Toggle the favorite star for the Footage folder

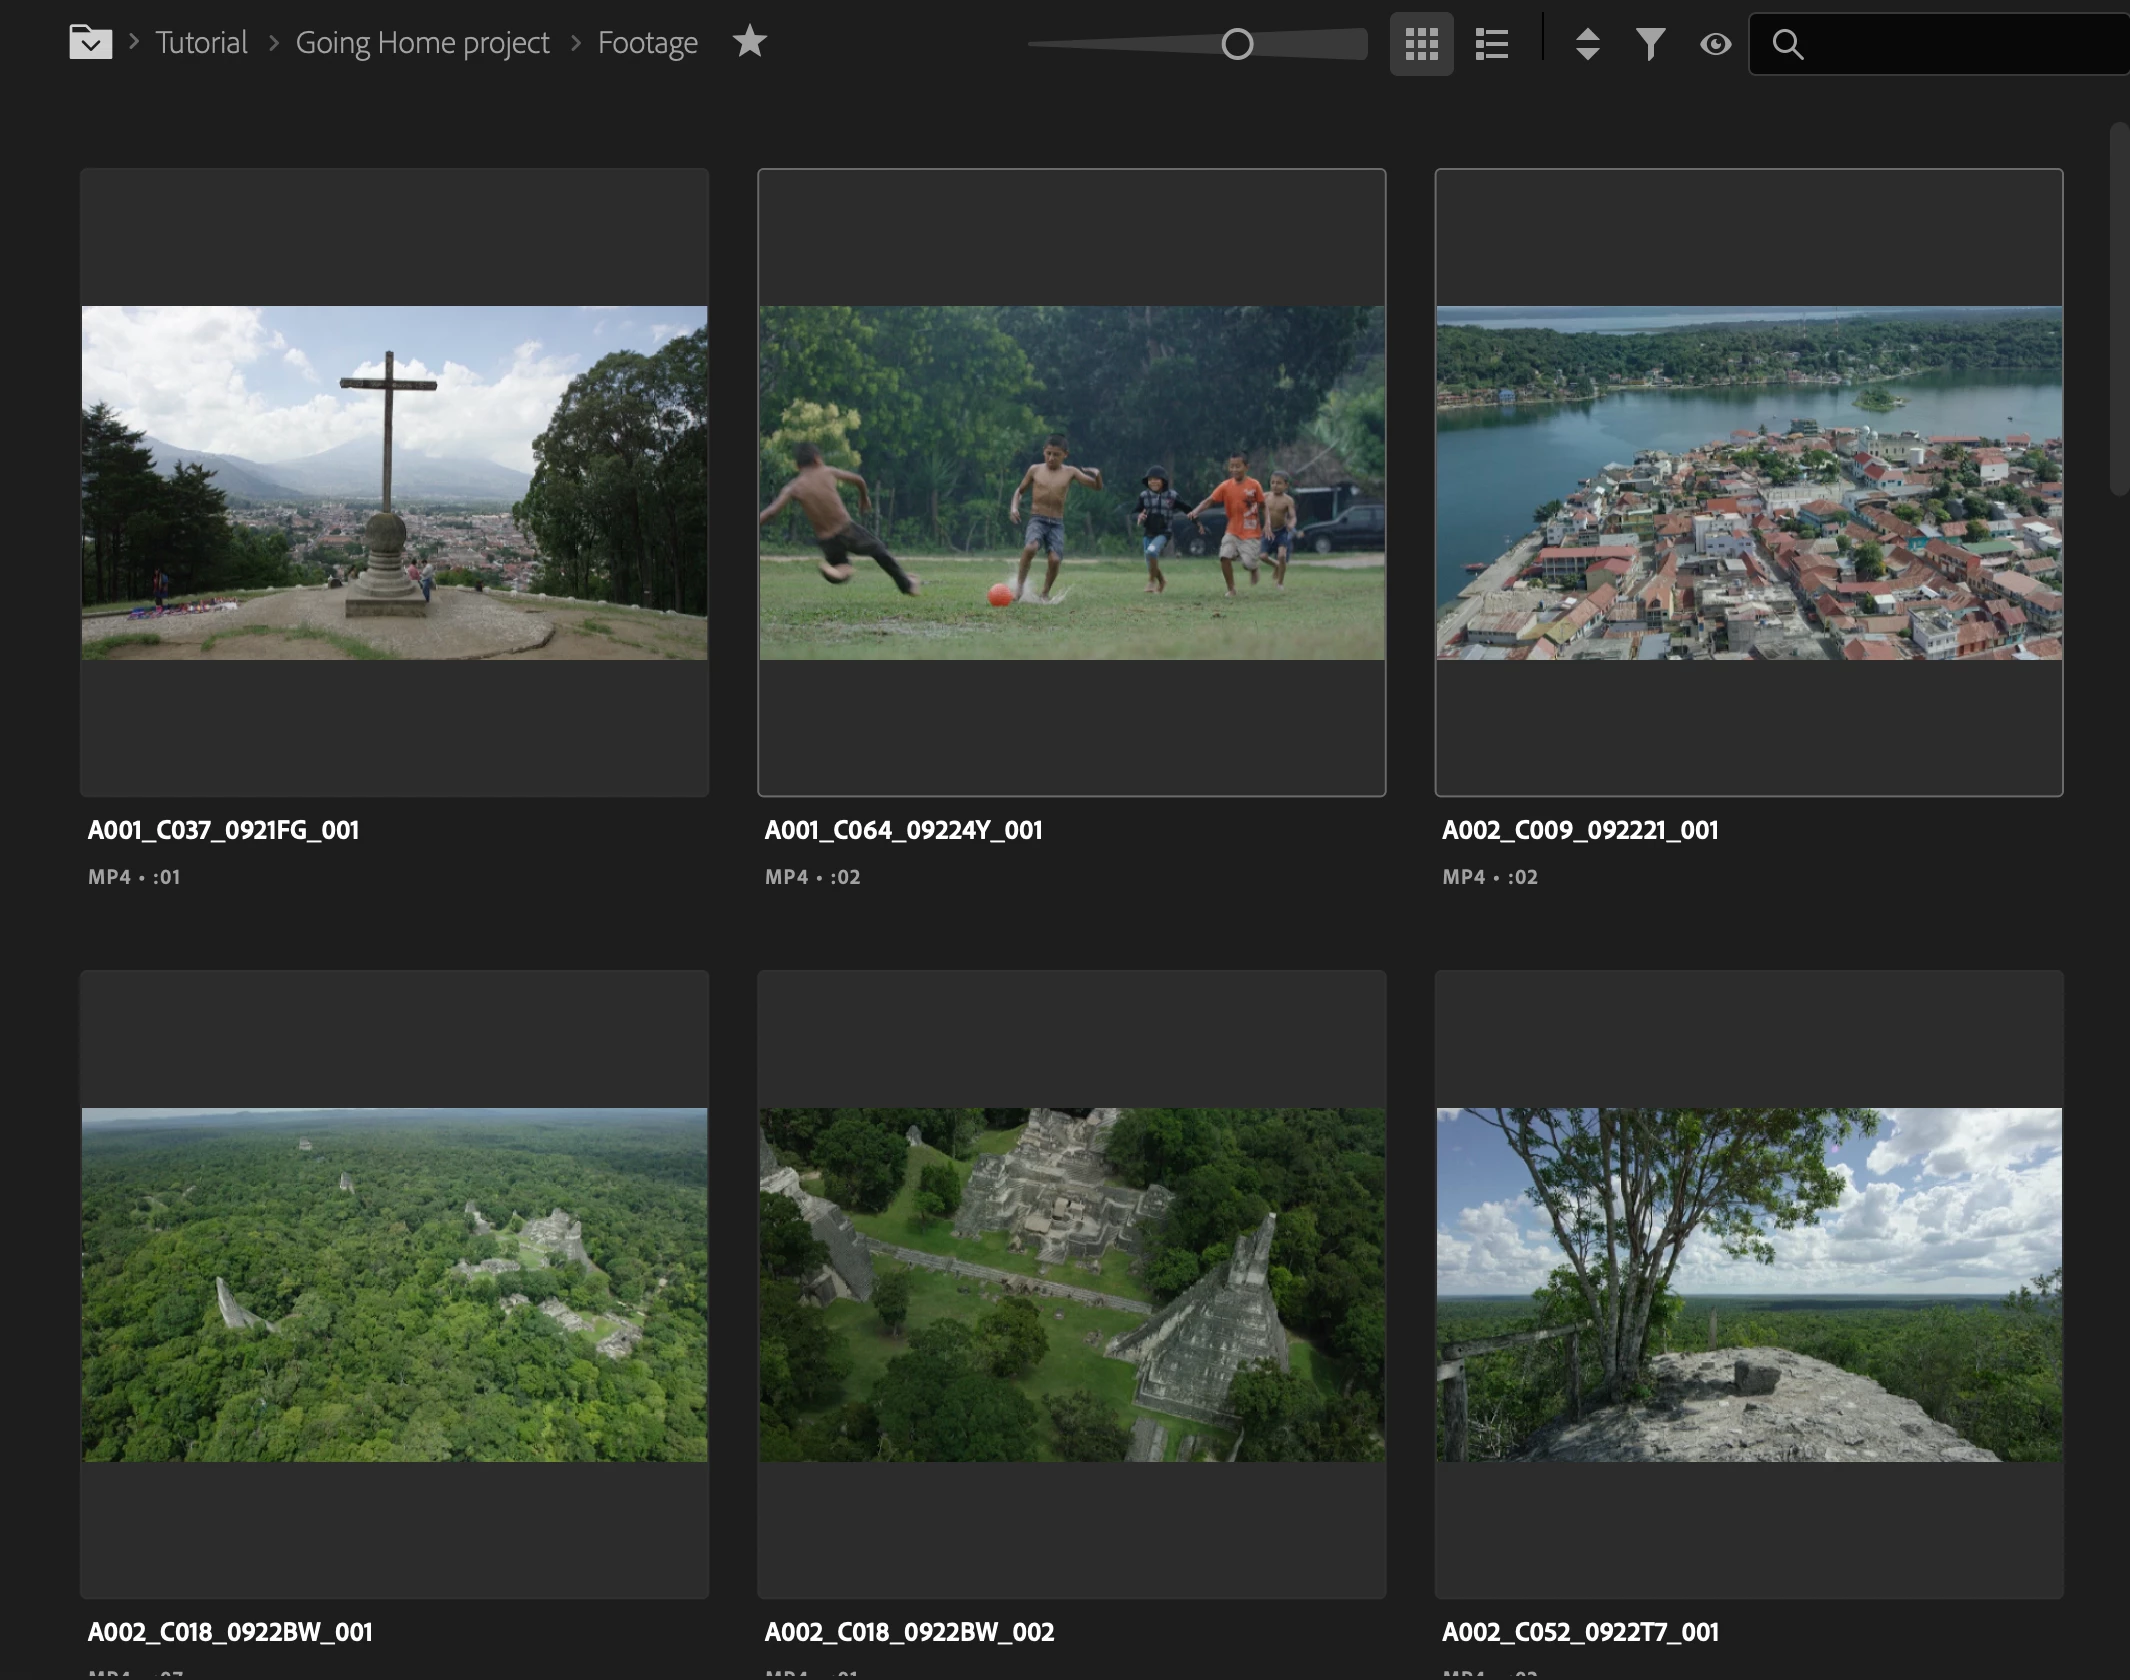749,42
